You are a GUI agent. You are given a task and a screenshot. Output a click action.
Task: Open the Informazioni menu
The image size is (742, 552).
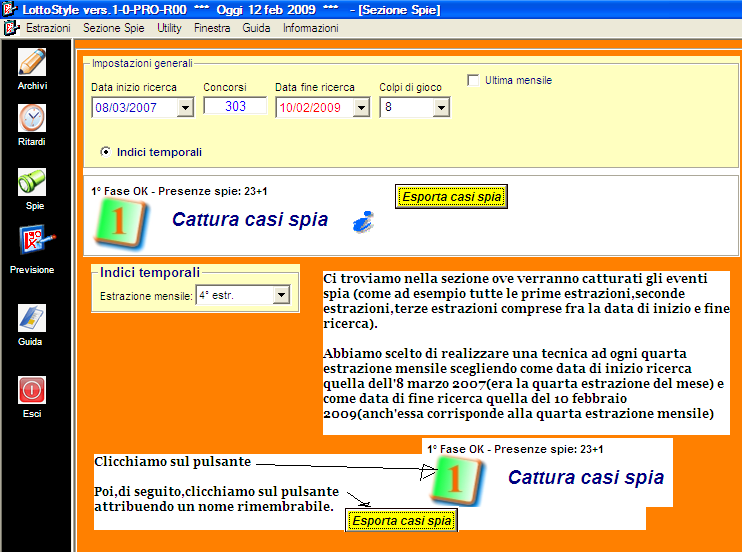310,28
